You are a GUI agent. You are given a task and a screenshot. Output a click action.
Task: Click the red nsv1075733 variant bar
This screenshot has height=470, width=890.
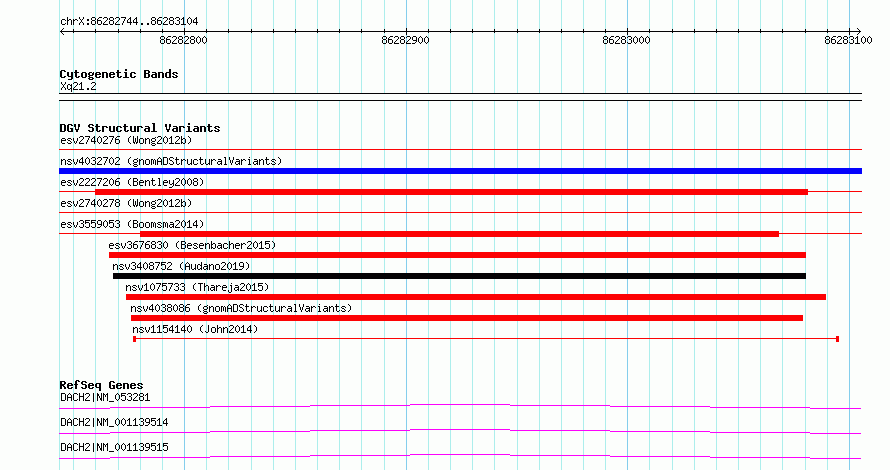tap(476, 297)
